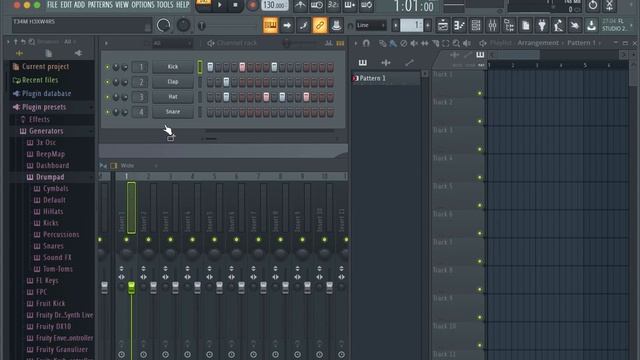Viewport: 640px width, 360px height.
Task: Click Kick mixer track number 1
Action: coord(140,67)
